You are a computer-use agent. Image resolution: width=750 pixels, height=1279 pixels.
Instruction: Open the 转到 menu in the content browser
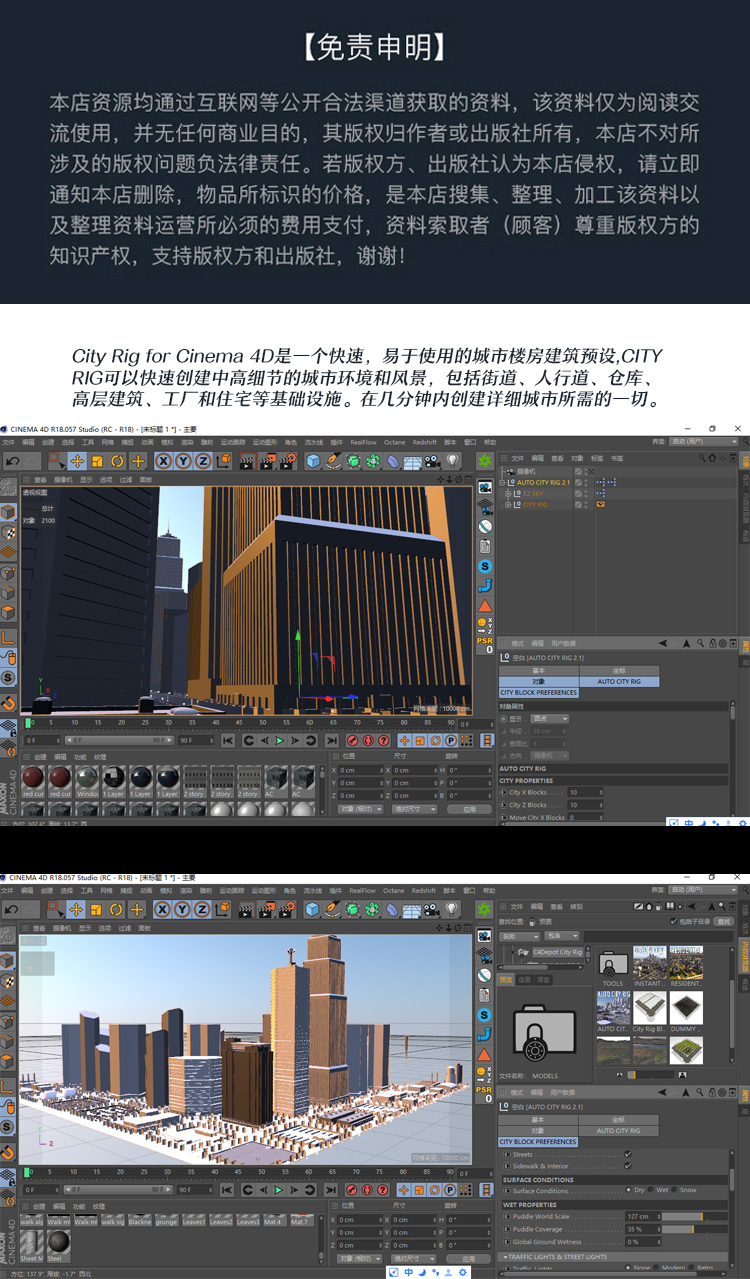(576, 906)
